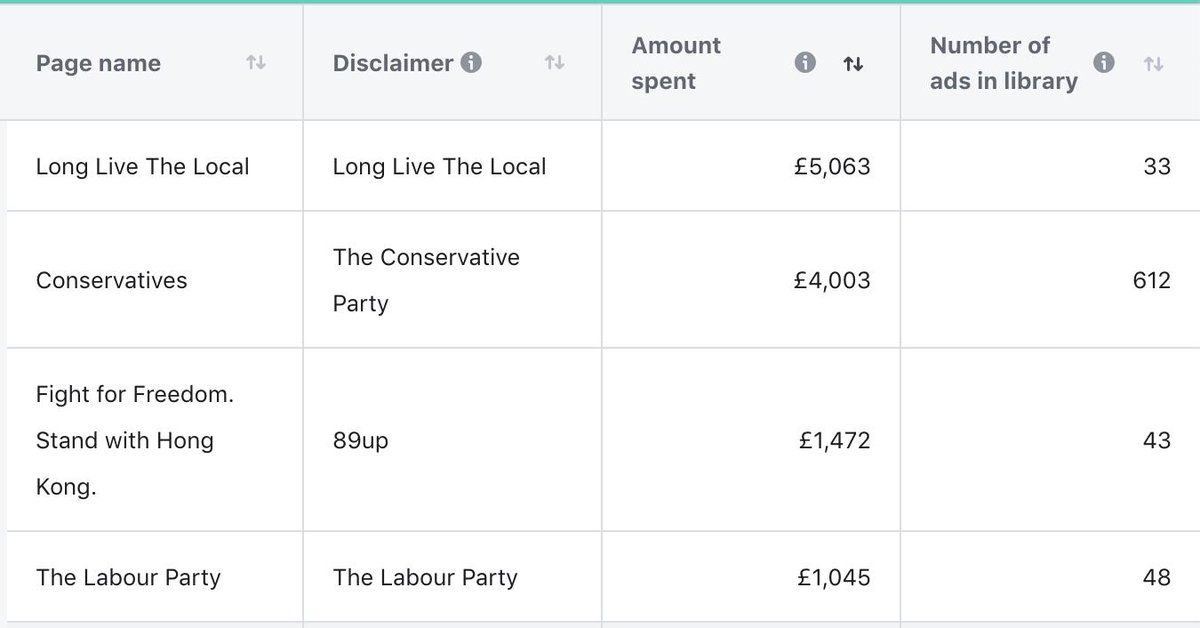This screenshot has width=1200, height=628.
Task: Open Fight for Freedom Hong Kong page
Action: pos(135,440)
